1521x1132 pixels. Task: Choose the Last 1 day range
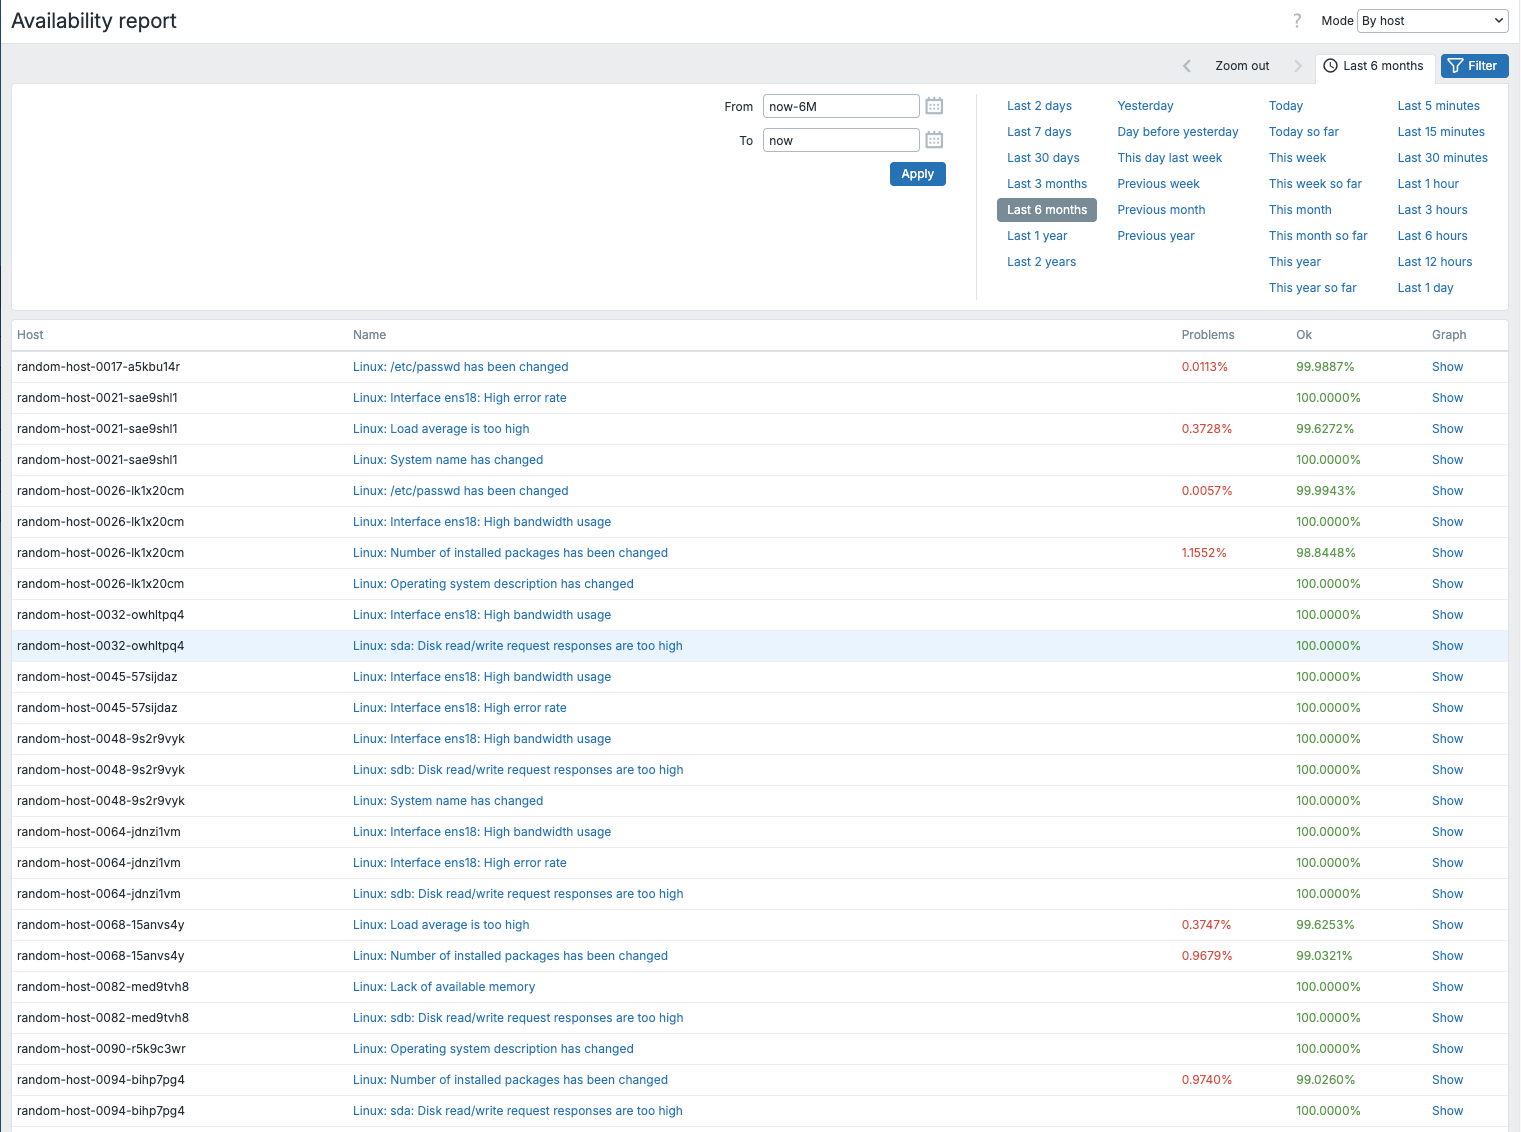click(1425, 288)
